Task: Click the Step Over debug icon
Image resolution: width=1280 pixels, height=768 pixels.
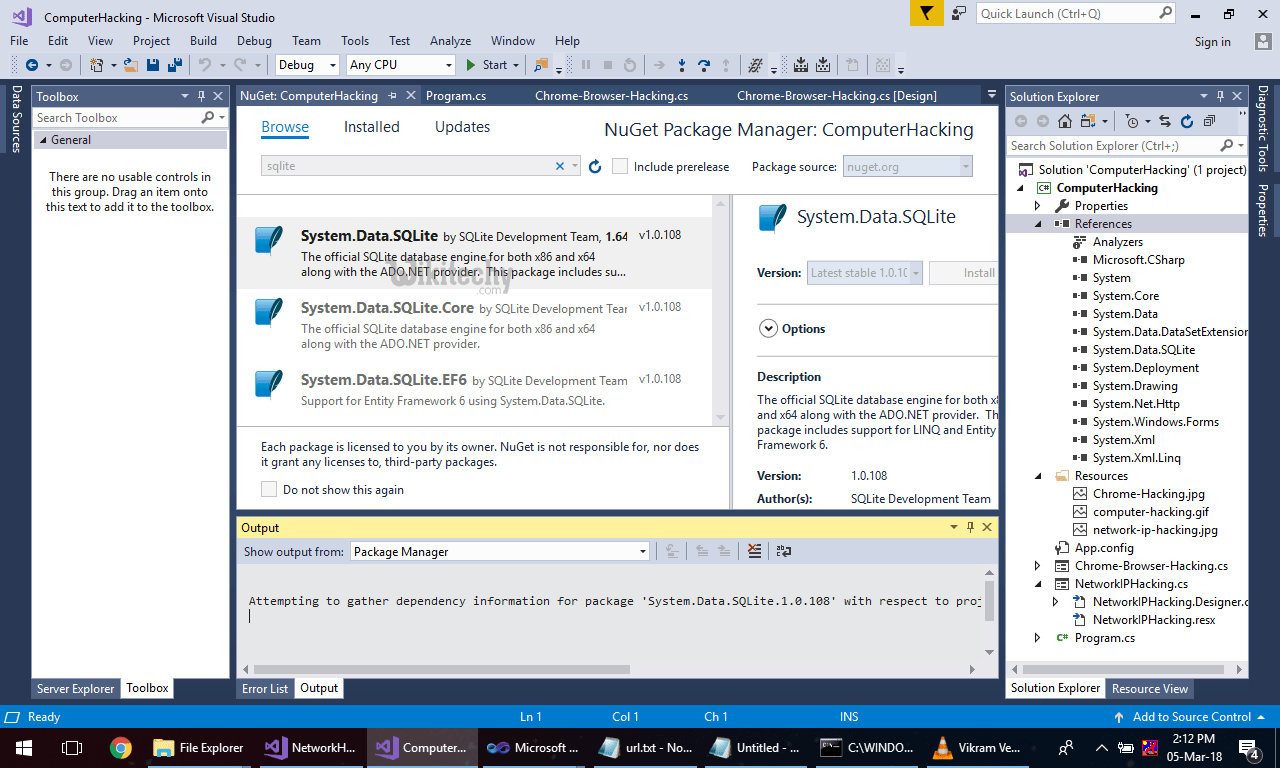Action: (704, 65)
